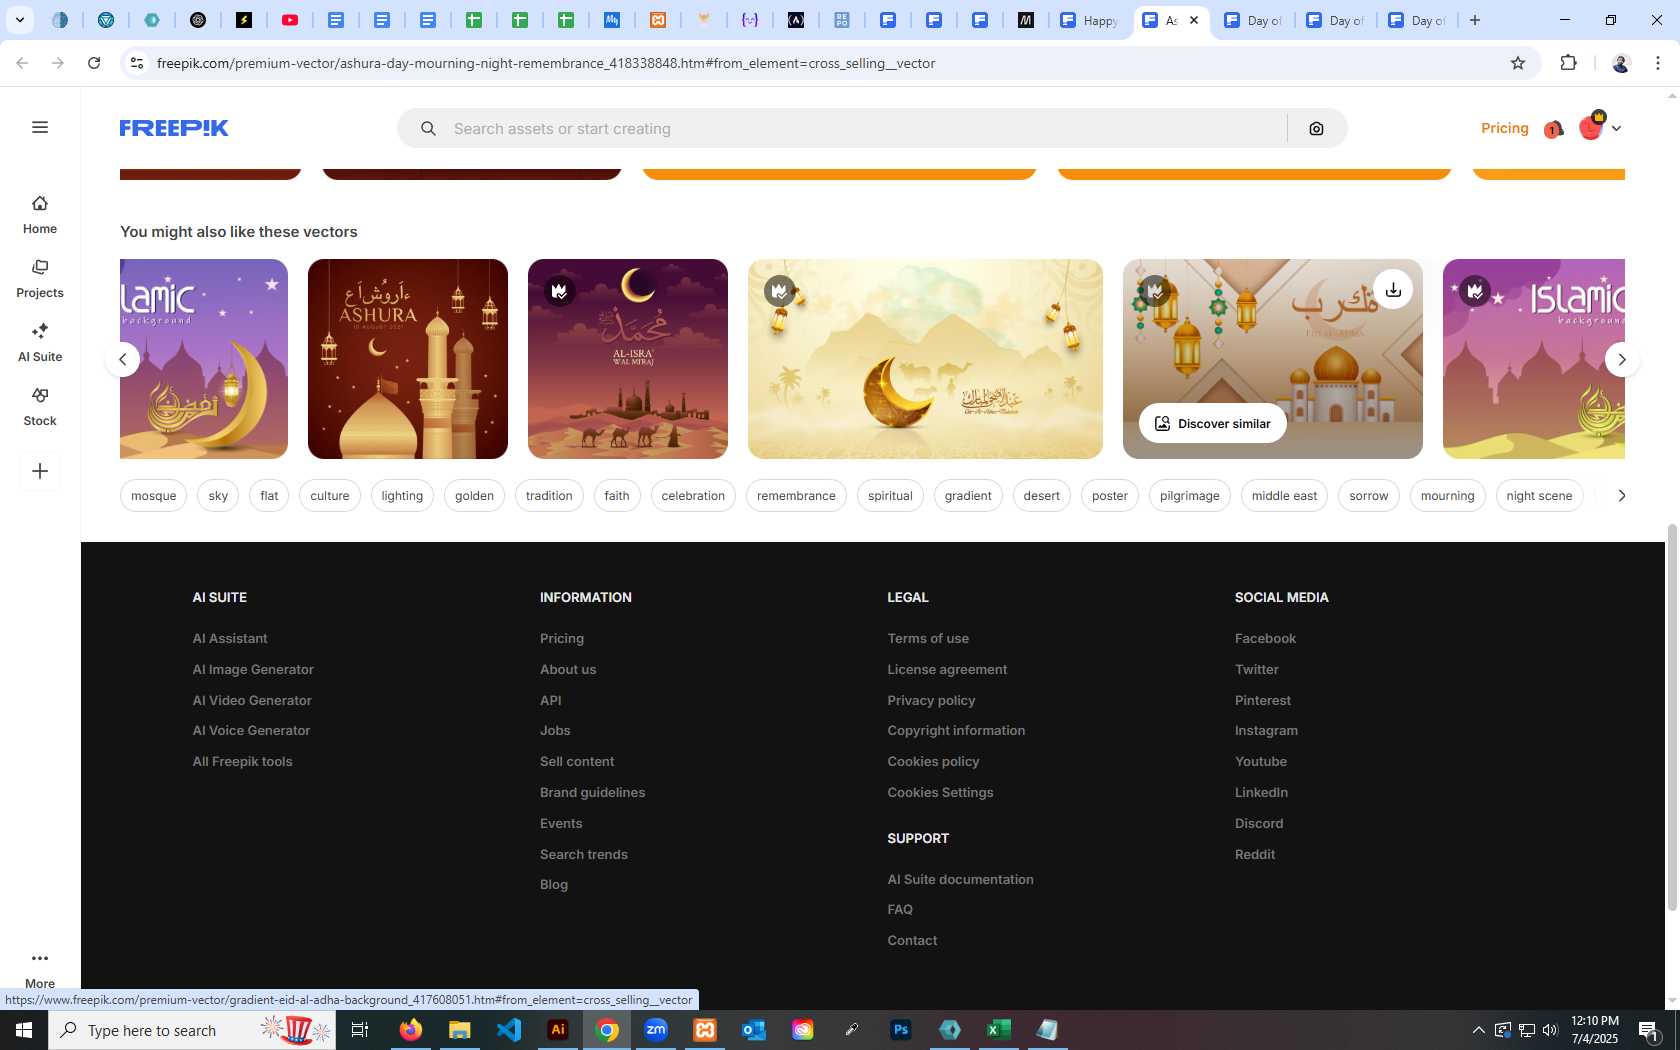The image size is (1680, 1050).
Task: Open the License agreement link
Action: (947, 669)
